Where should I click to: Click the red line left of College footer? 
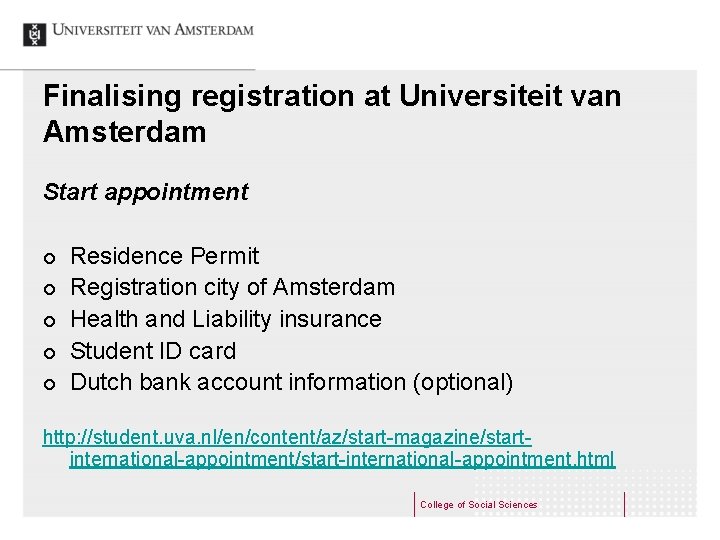[414, 504]
